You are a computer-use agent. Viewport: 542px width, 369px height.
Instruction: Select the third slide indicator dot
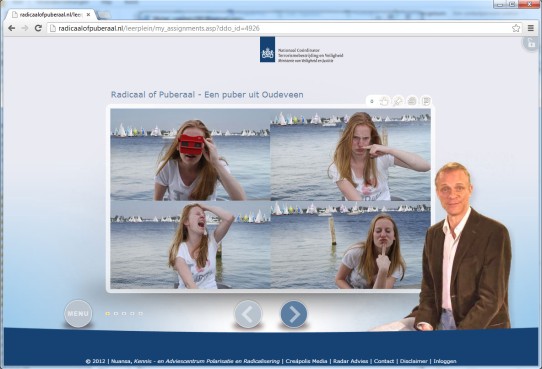click(x=124, y=314)
